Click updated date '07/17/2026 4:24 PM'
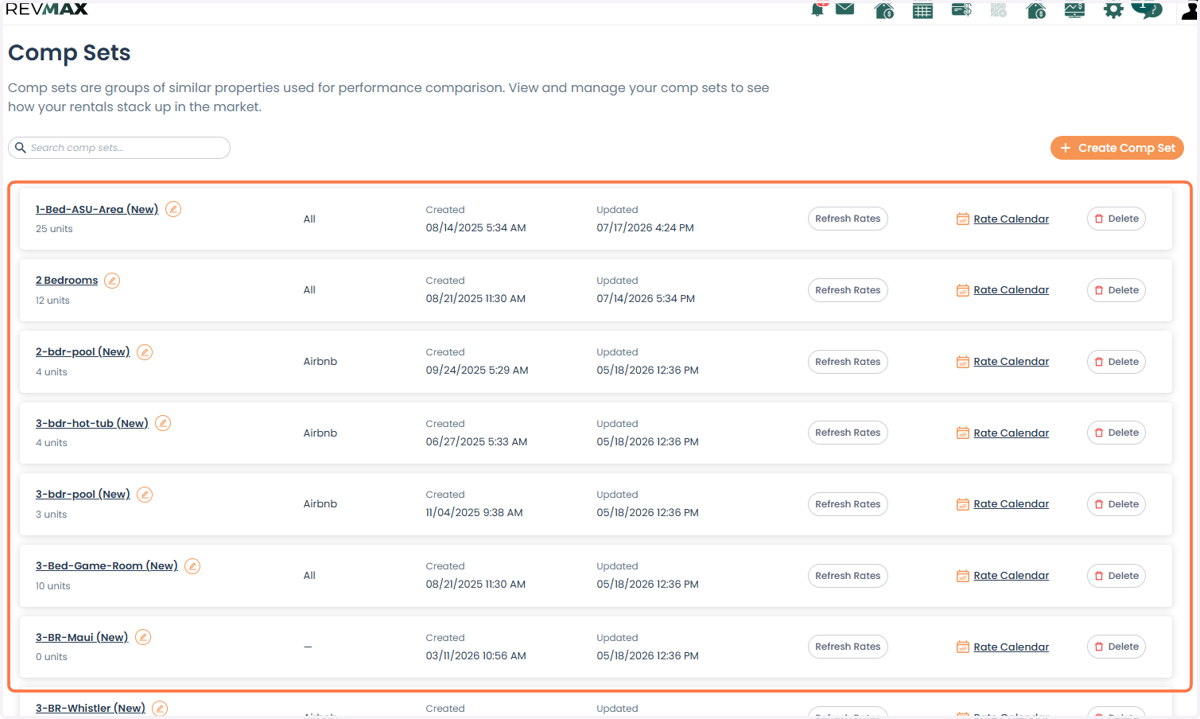 (x=645, y=228)
